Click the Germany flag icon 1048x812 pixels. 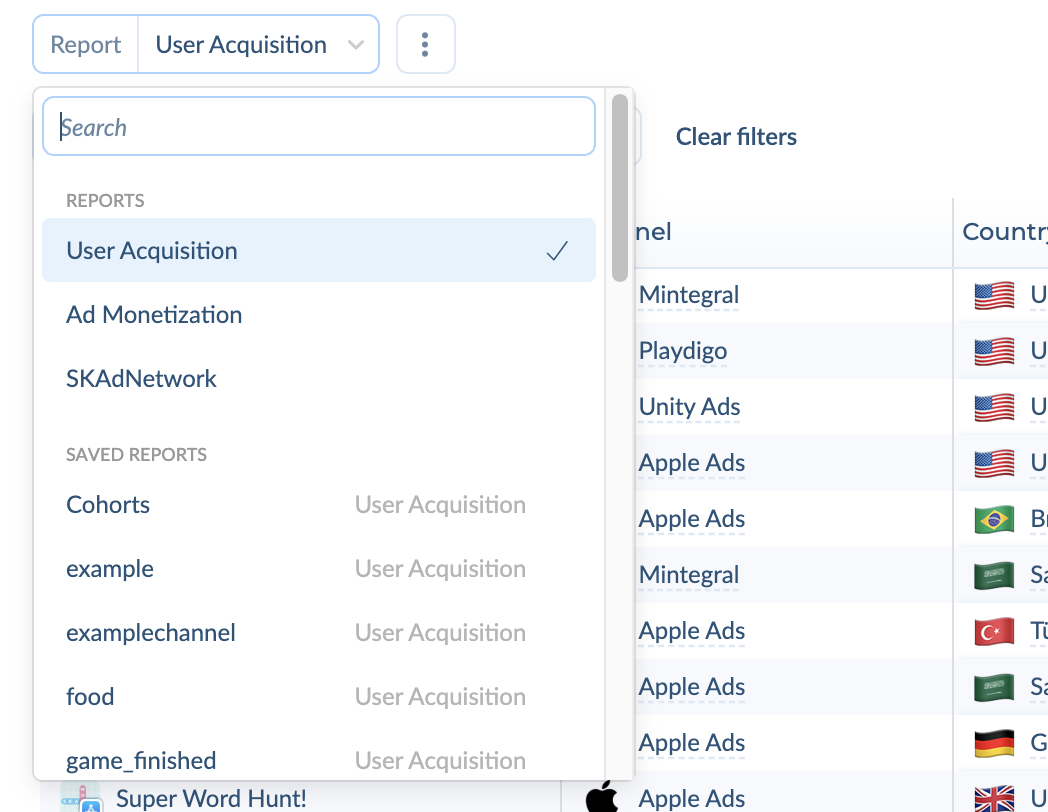994,743
